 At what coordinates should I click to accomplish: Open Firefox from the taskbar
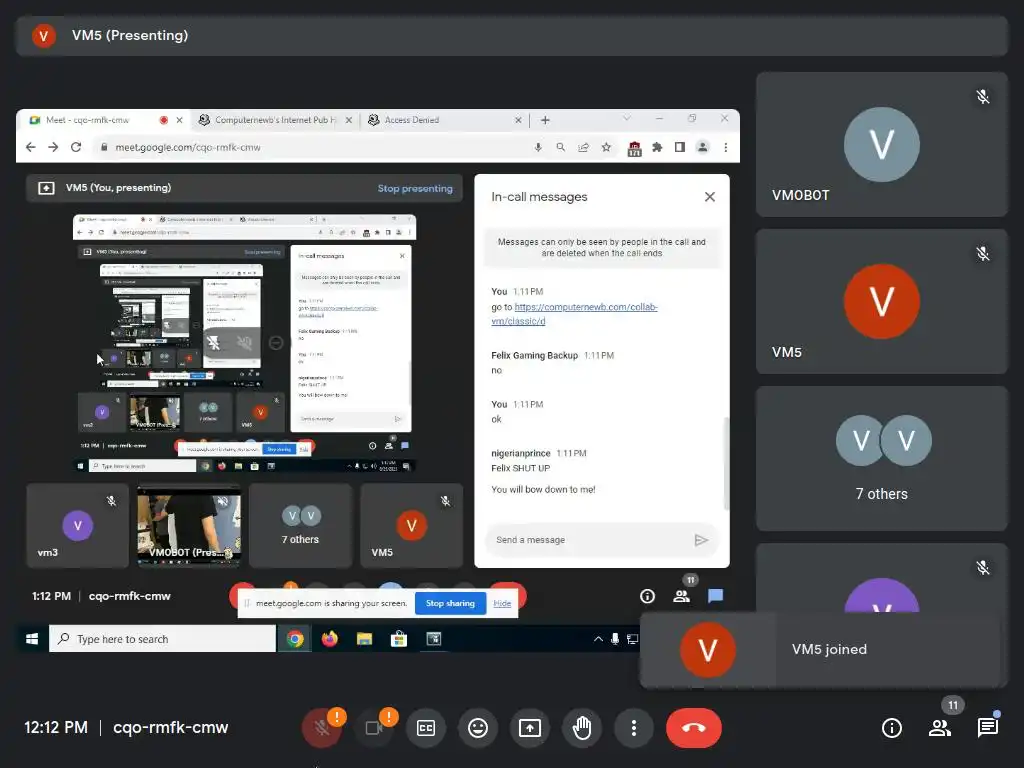(x=330, y=639)
